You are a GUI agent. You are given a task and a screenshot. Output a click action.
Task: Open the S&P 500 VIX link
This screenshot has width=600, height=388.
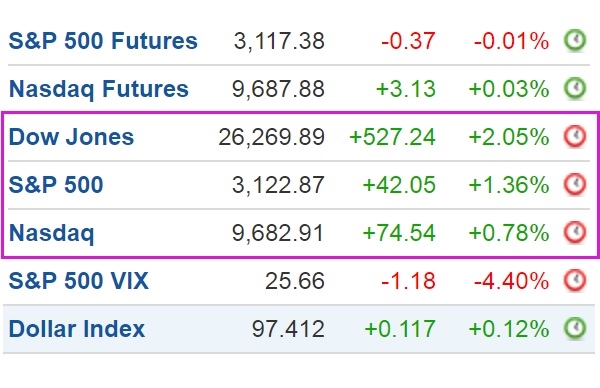78,280
